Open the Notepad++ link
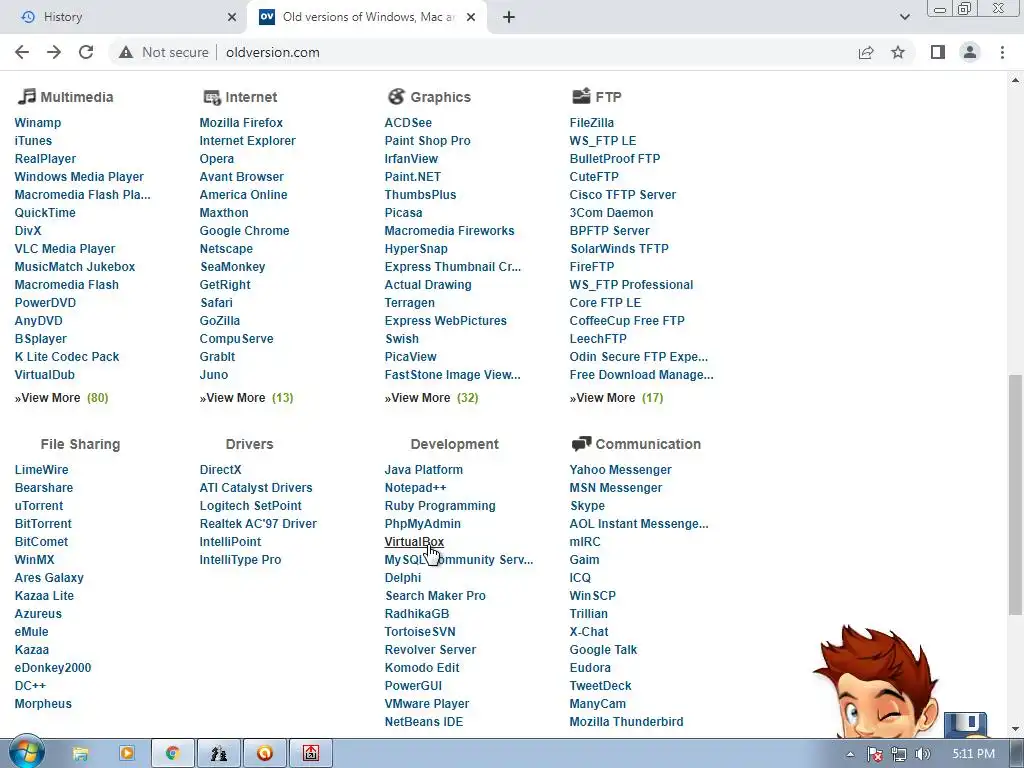Image resolution: width=1024 pixels, height=768 pixels. coord(415,488)
